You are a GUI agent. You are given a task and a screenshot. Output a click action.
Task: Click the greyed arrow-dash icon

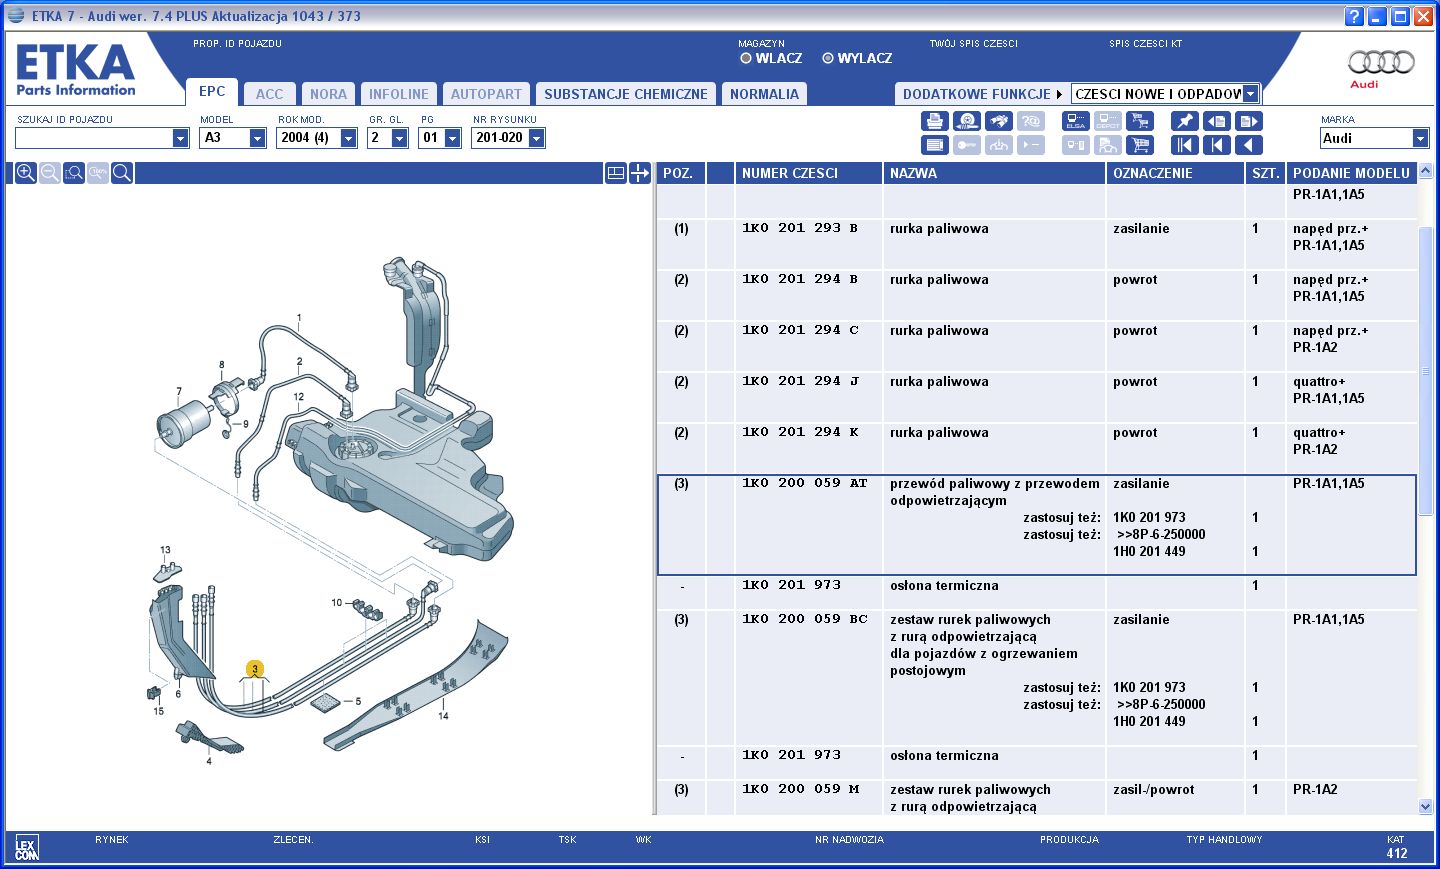point(1030,145)
